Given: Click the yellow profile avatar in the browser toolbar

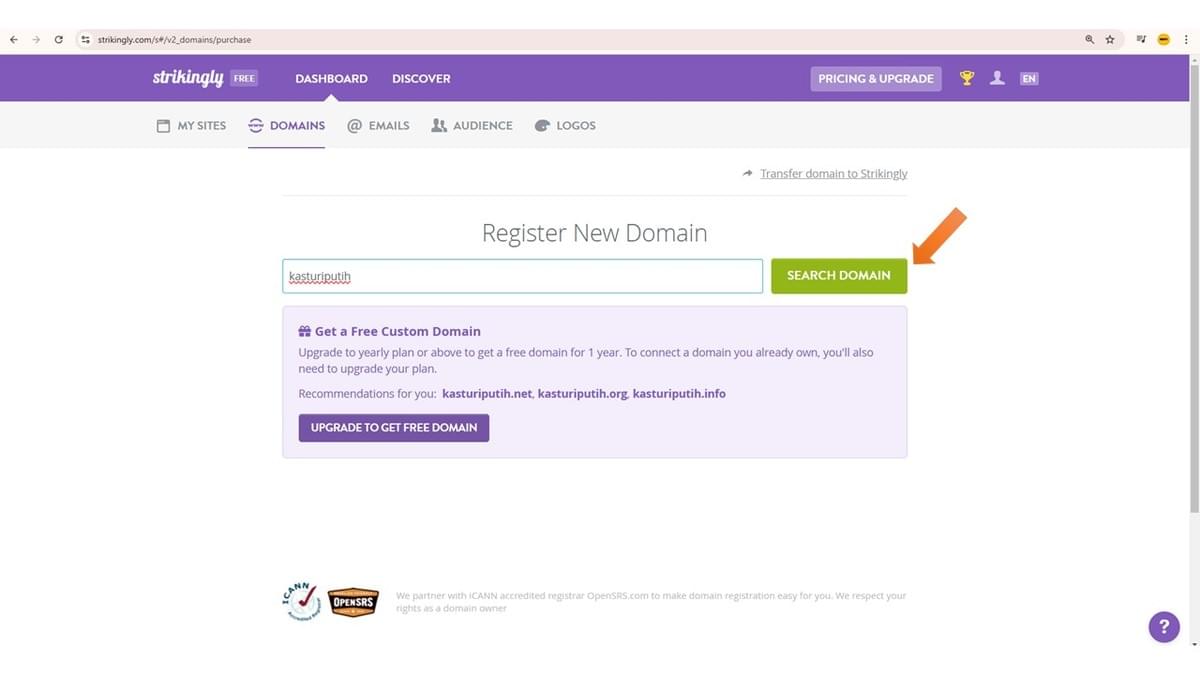Looking at the screenshot, I should tap(1164, 40).
